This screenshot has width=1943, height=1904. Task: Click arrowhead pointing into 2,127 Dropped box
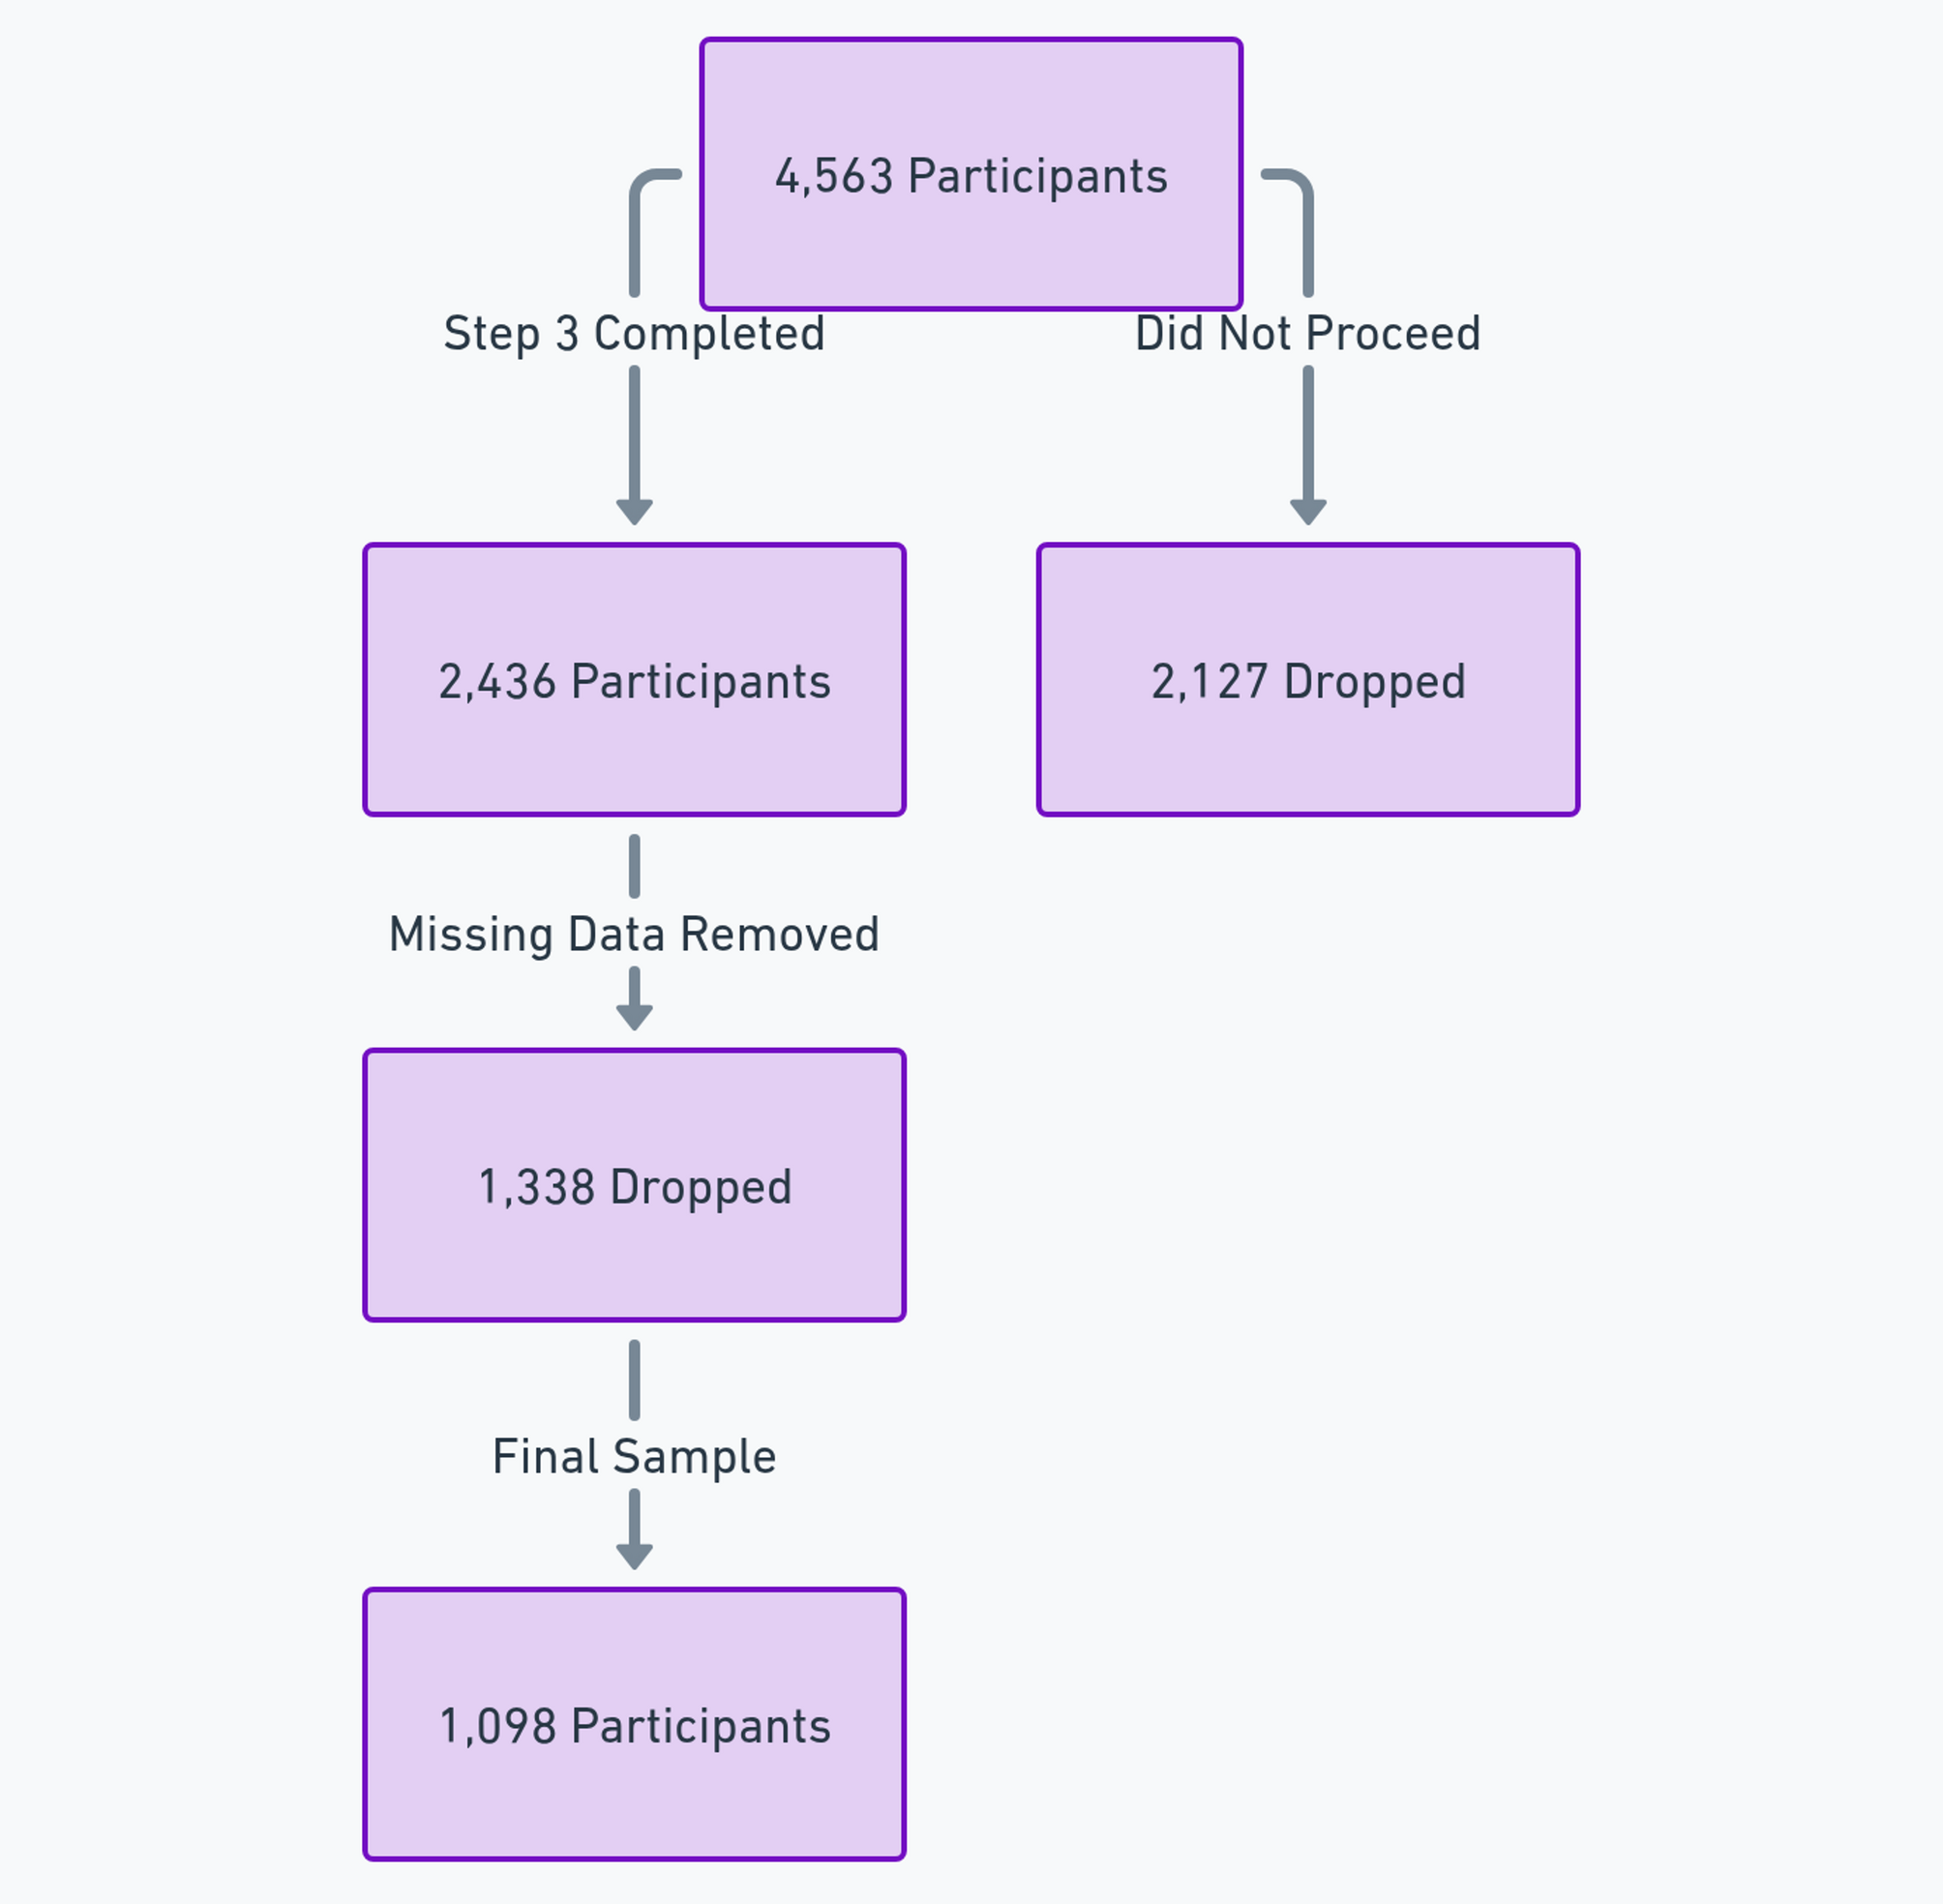point(1308,511)
